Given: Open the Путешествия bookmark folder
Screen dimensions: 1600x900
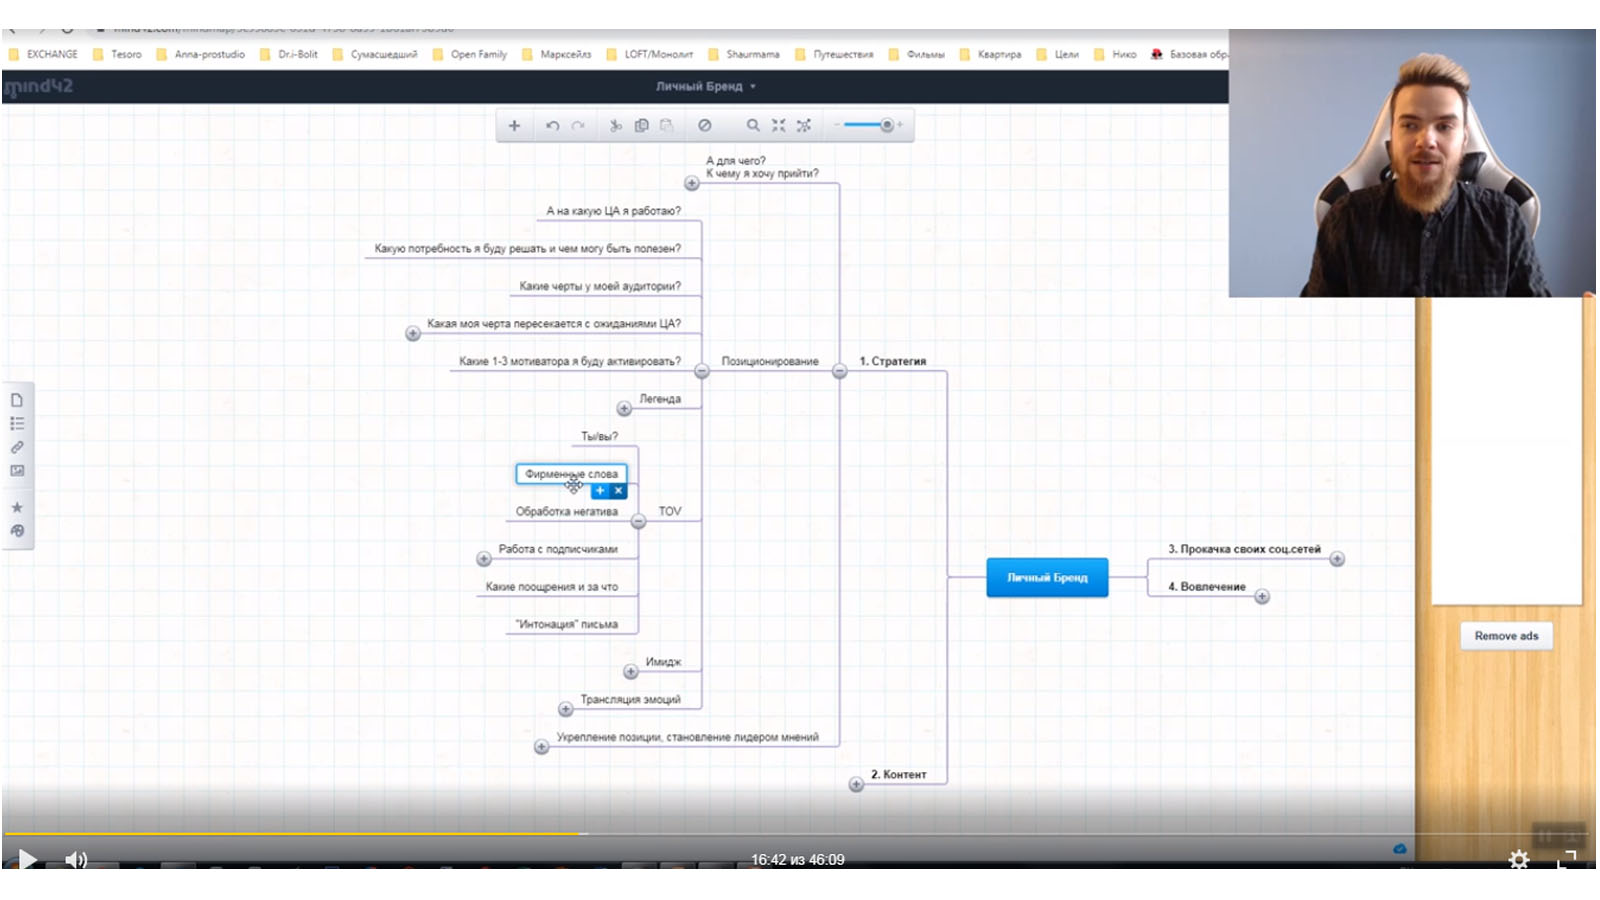Looking at the screenshot, I should tap(834, 54).
